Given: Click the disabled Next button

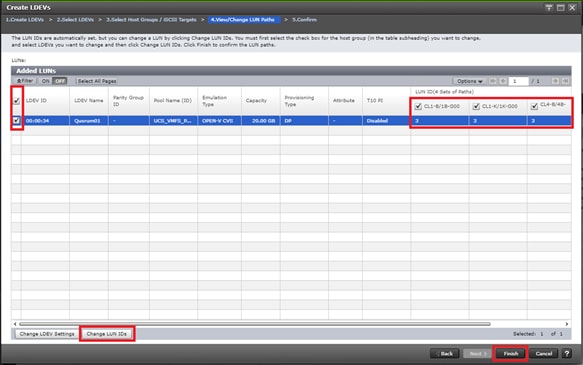Looking at the screenshot, I should coord(477,353).
